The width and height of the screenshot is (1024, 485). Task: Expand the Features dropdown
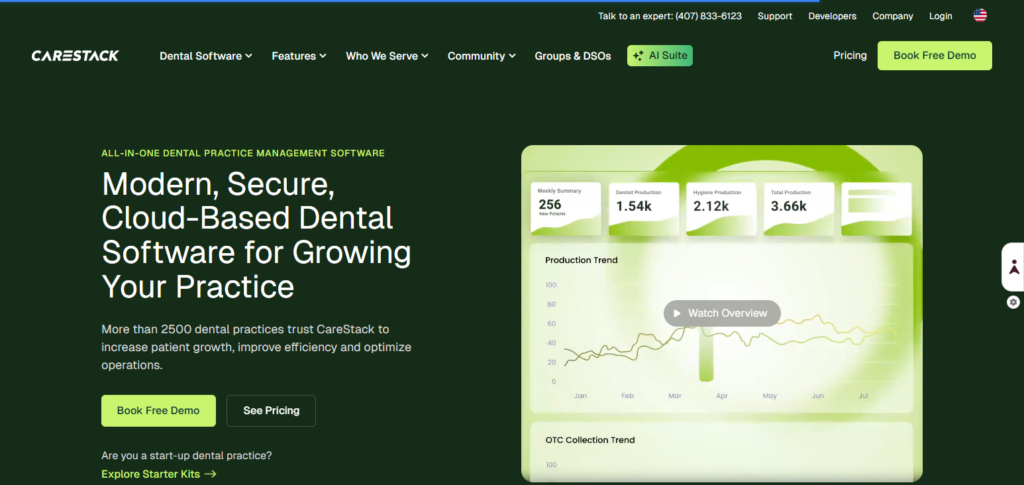[299, 56]
